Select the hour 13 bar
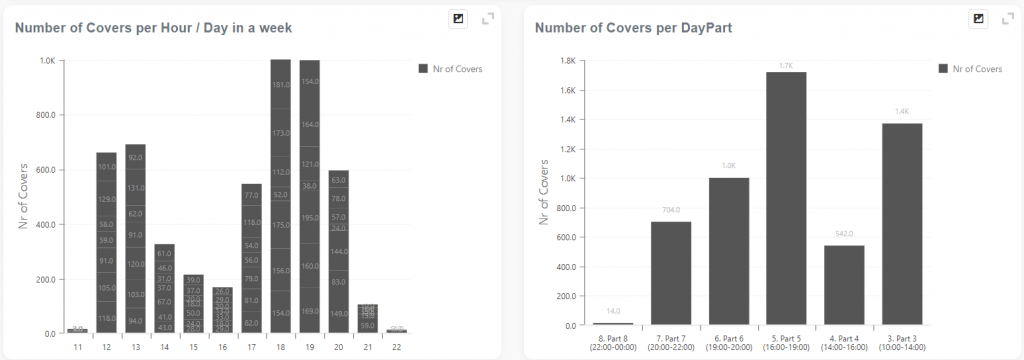 point(135,238)
